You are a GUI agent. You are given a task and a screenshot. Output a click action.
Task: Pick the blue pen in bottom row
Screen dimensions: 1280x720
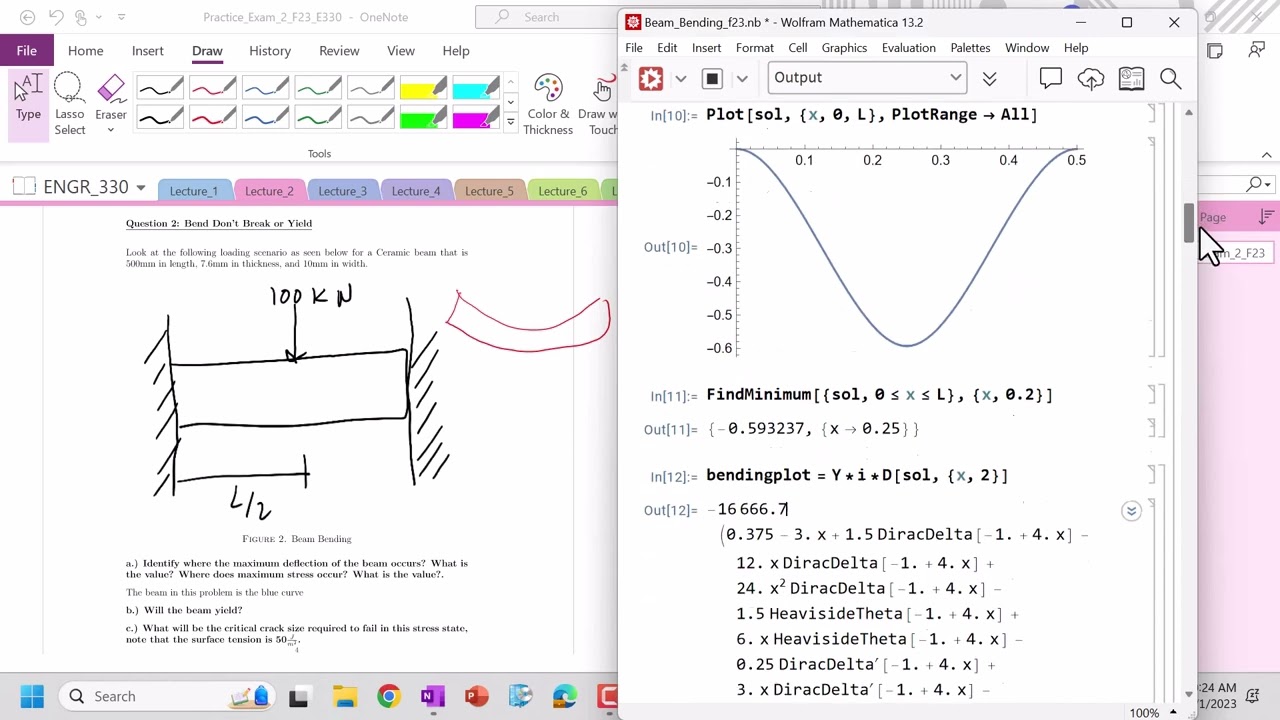tap(265, 120)
